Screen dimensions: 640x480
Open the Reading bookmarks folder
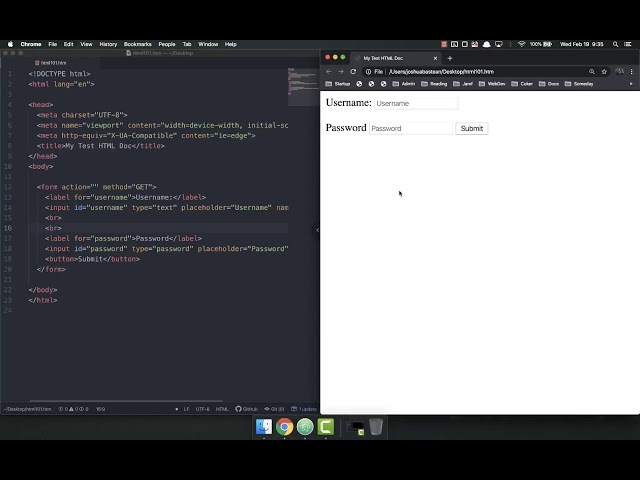click(x=434, y=84)
